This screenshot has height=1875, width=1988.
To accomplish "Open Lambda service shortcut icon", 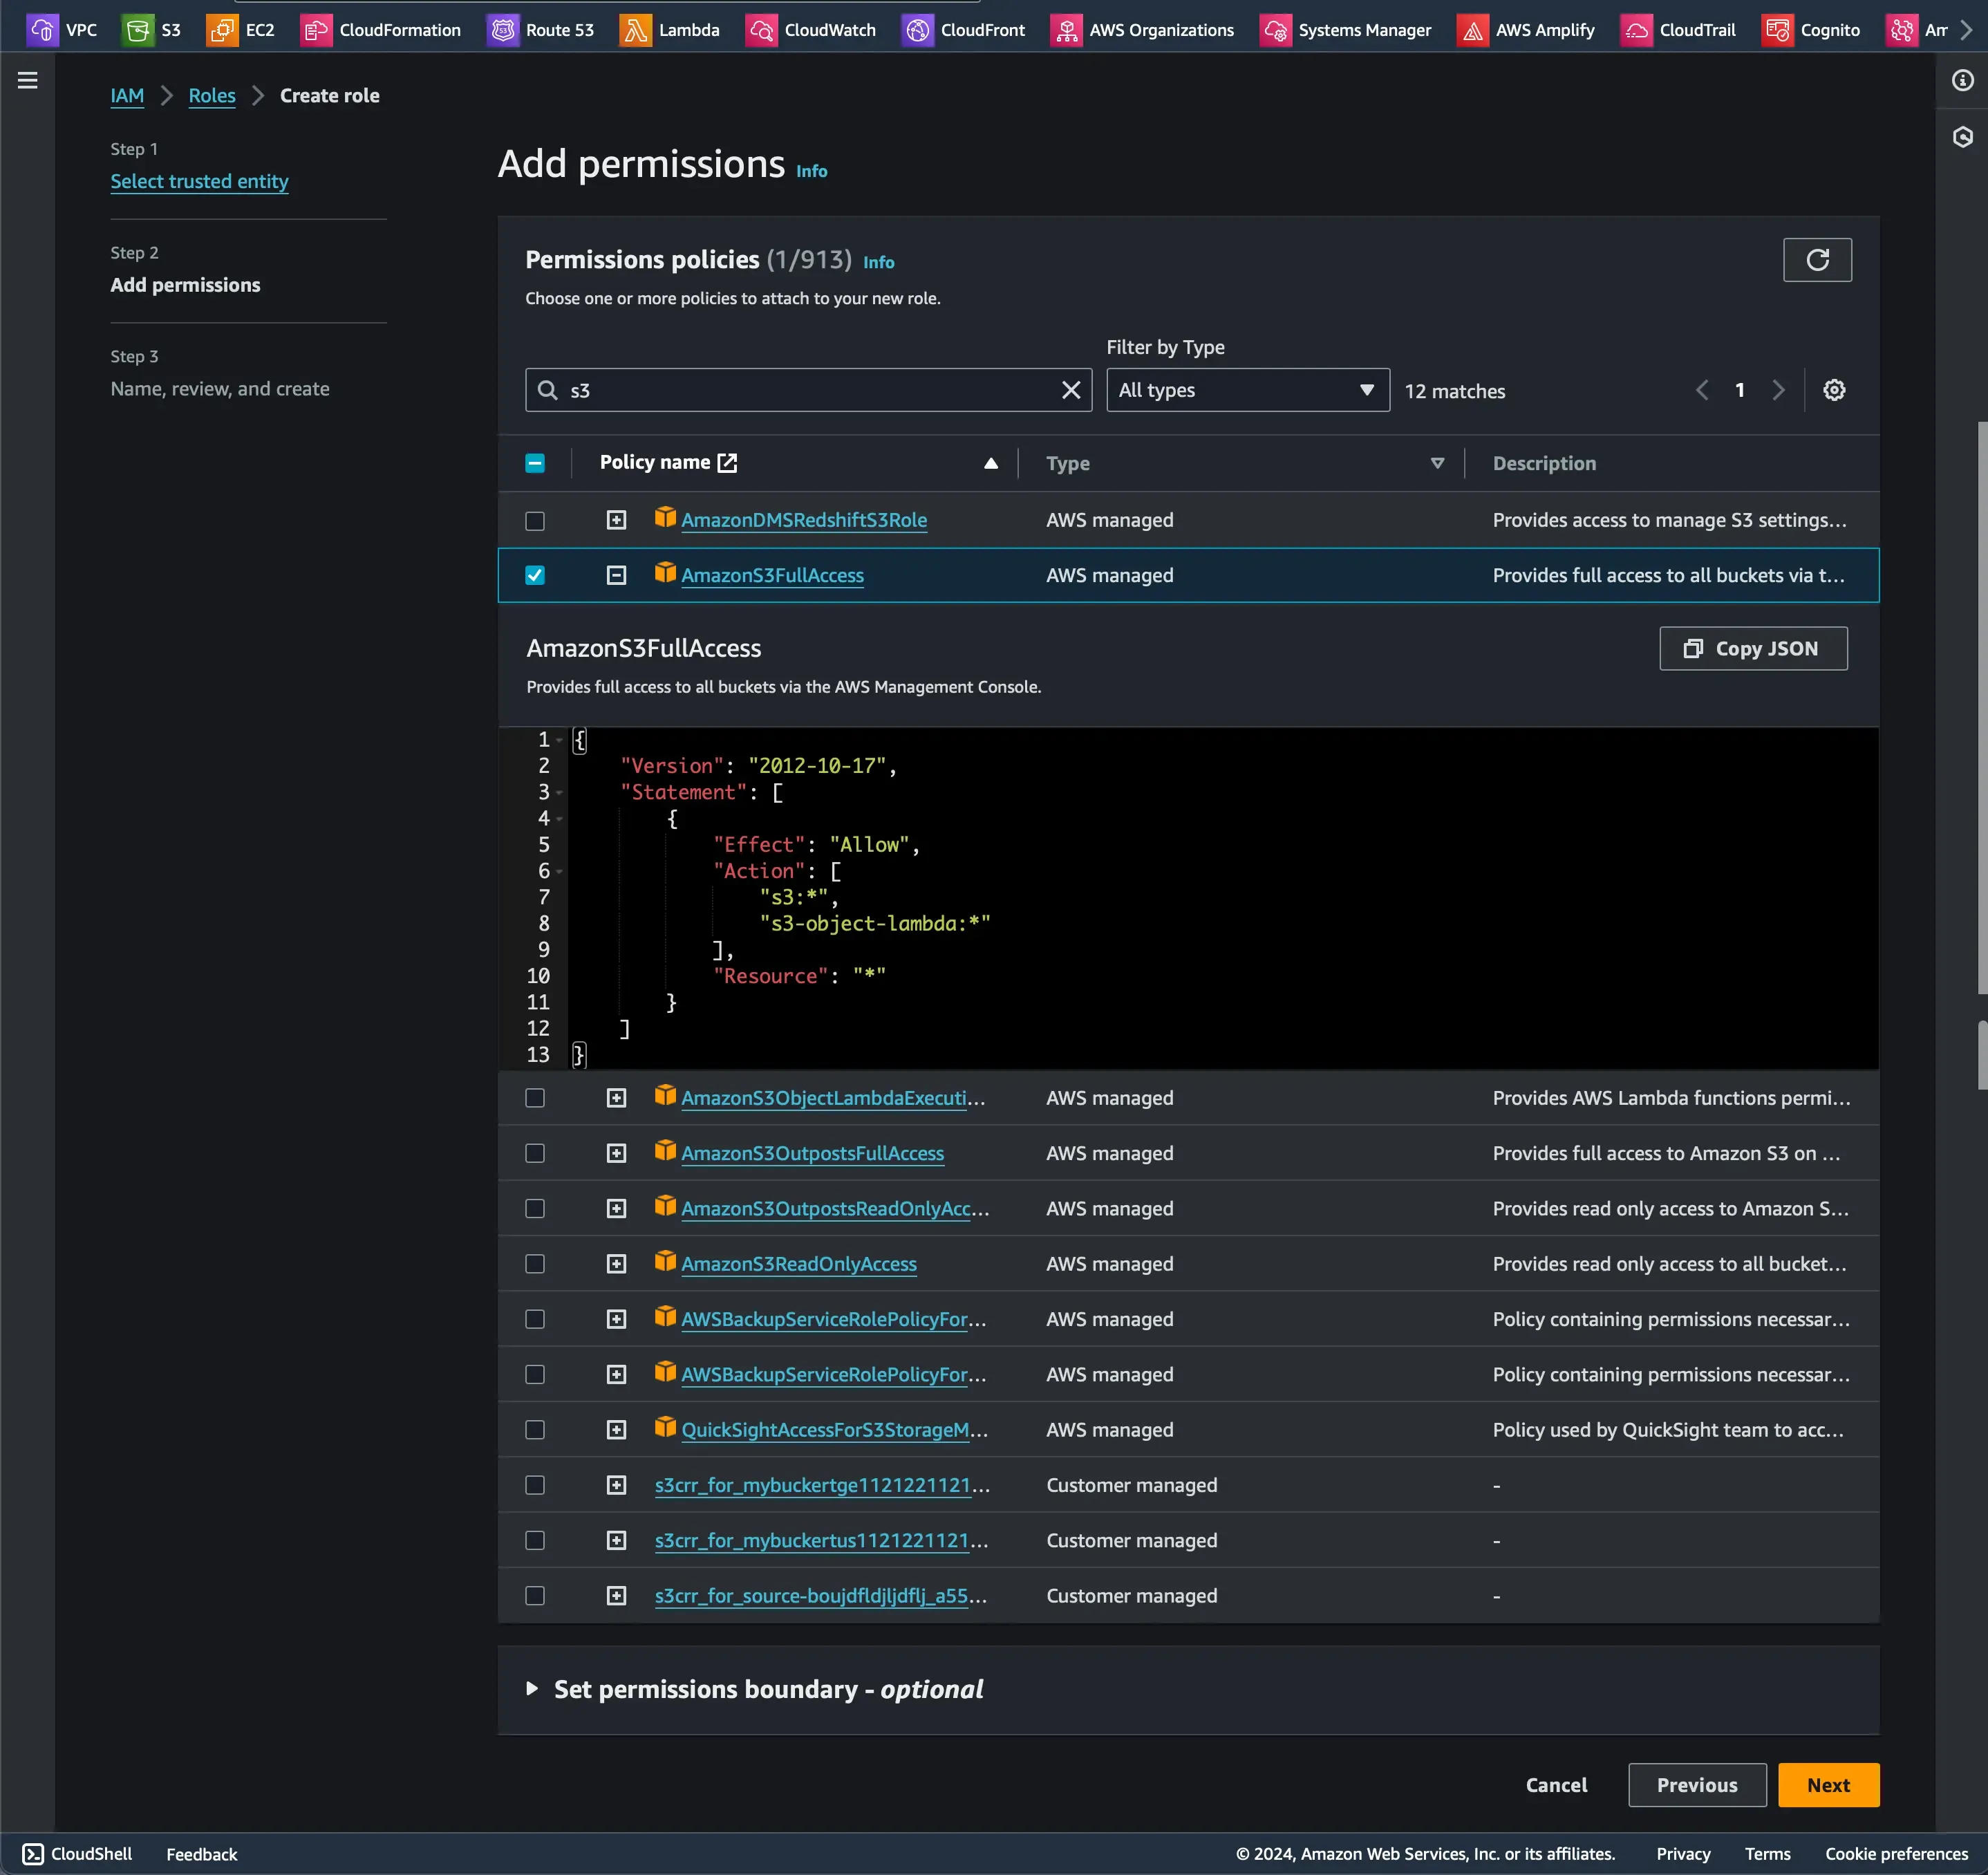I will [x=635, y=30].
